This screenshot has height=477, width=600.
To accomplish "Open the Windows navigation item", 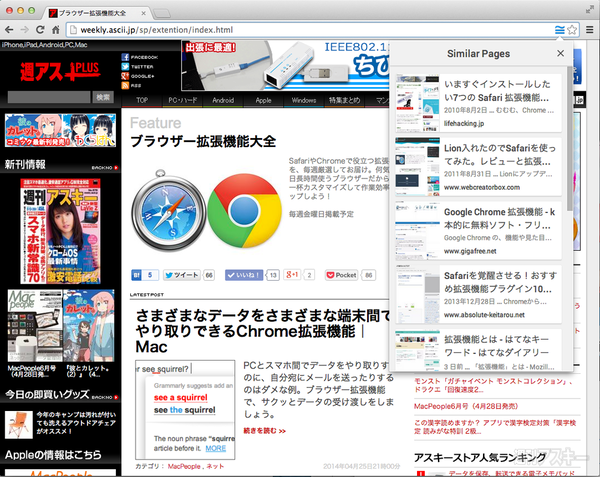I will (x=304, y=100).
